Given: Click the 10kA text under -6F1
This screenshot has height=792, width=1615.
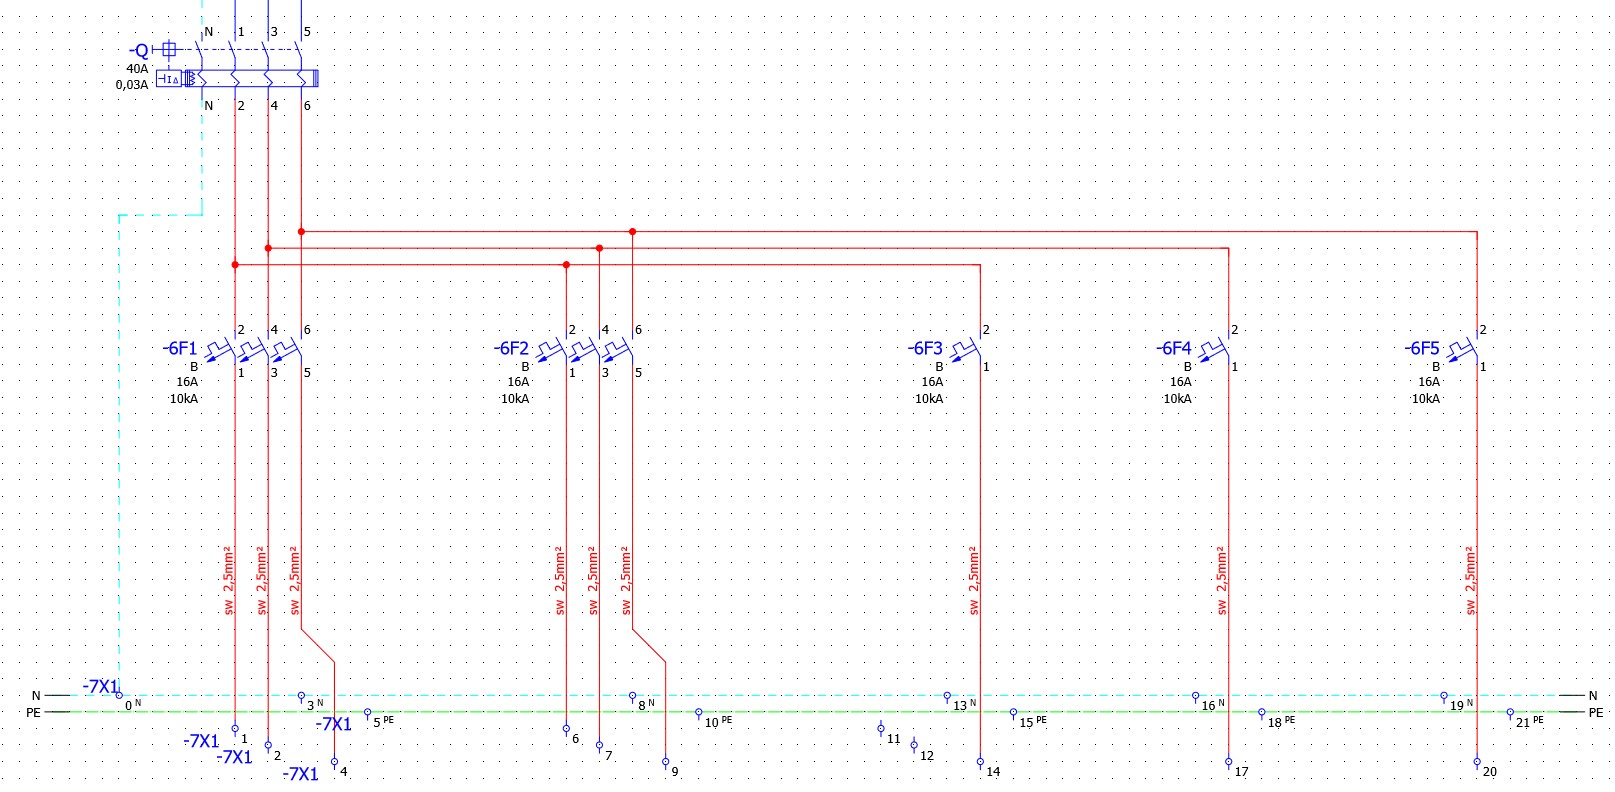Looking at the screenshot, I should pyautogui.click(x=184, y=399).
